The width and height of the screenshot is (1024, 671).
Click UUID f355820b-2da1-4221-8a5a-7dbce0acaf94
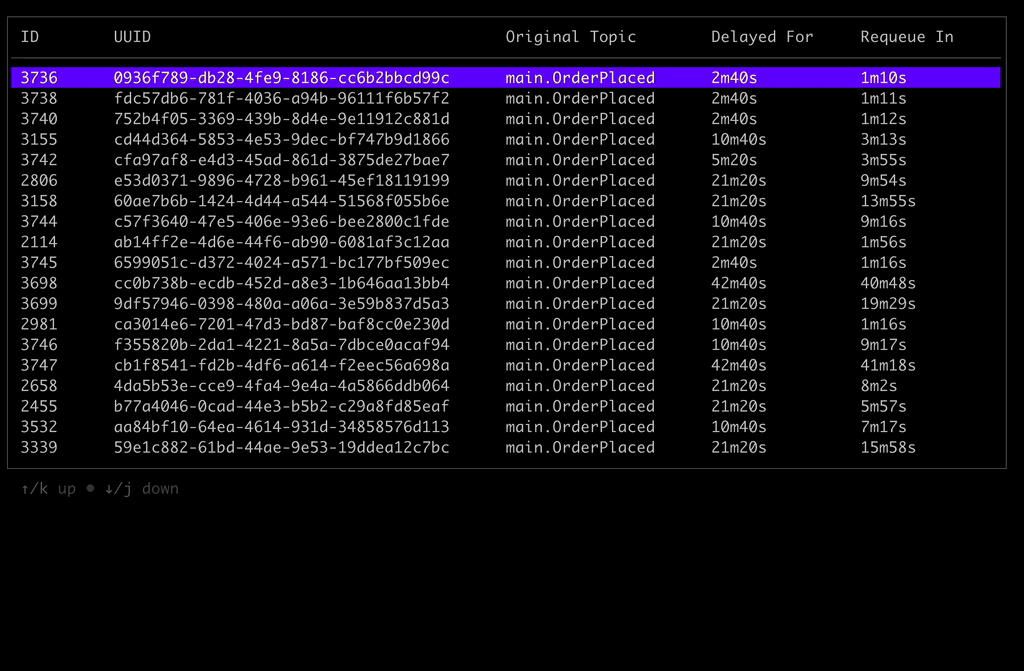281,345
